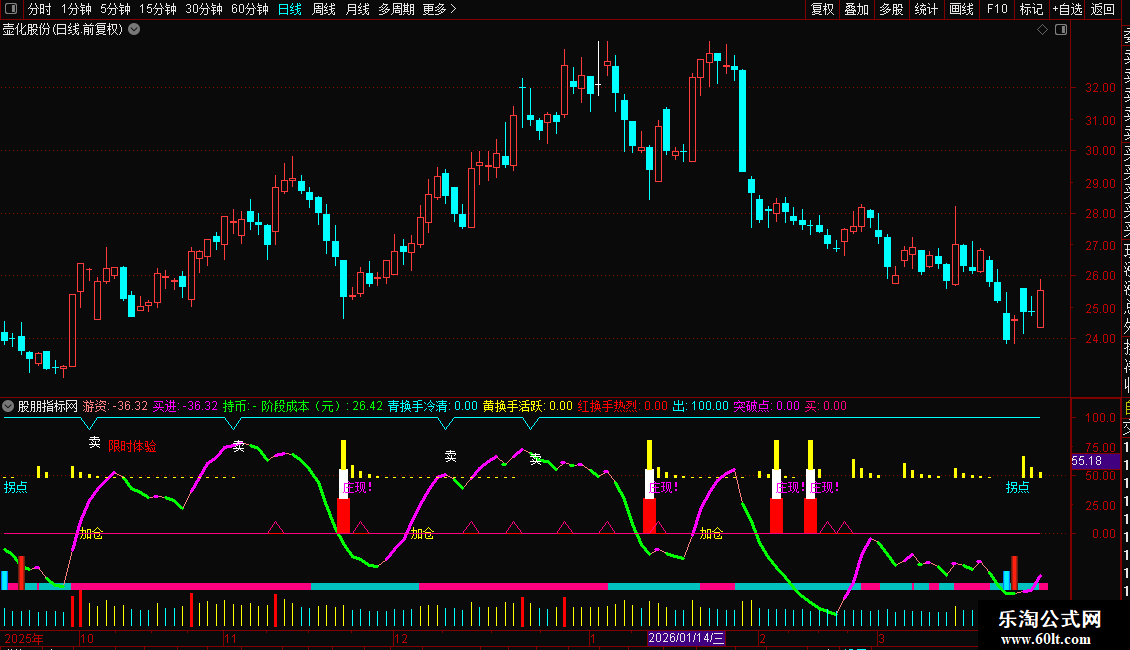The image size is (1130, 650).
Task: Click the 限时体验 red label
Action: (x=132, y=446)
